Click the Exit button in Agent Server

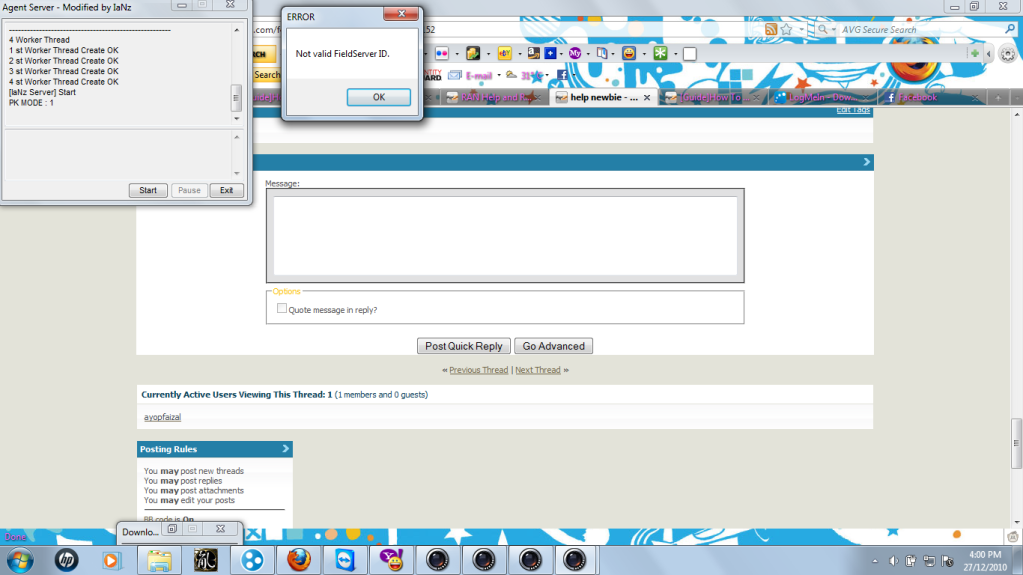pos(226,190)
